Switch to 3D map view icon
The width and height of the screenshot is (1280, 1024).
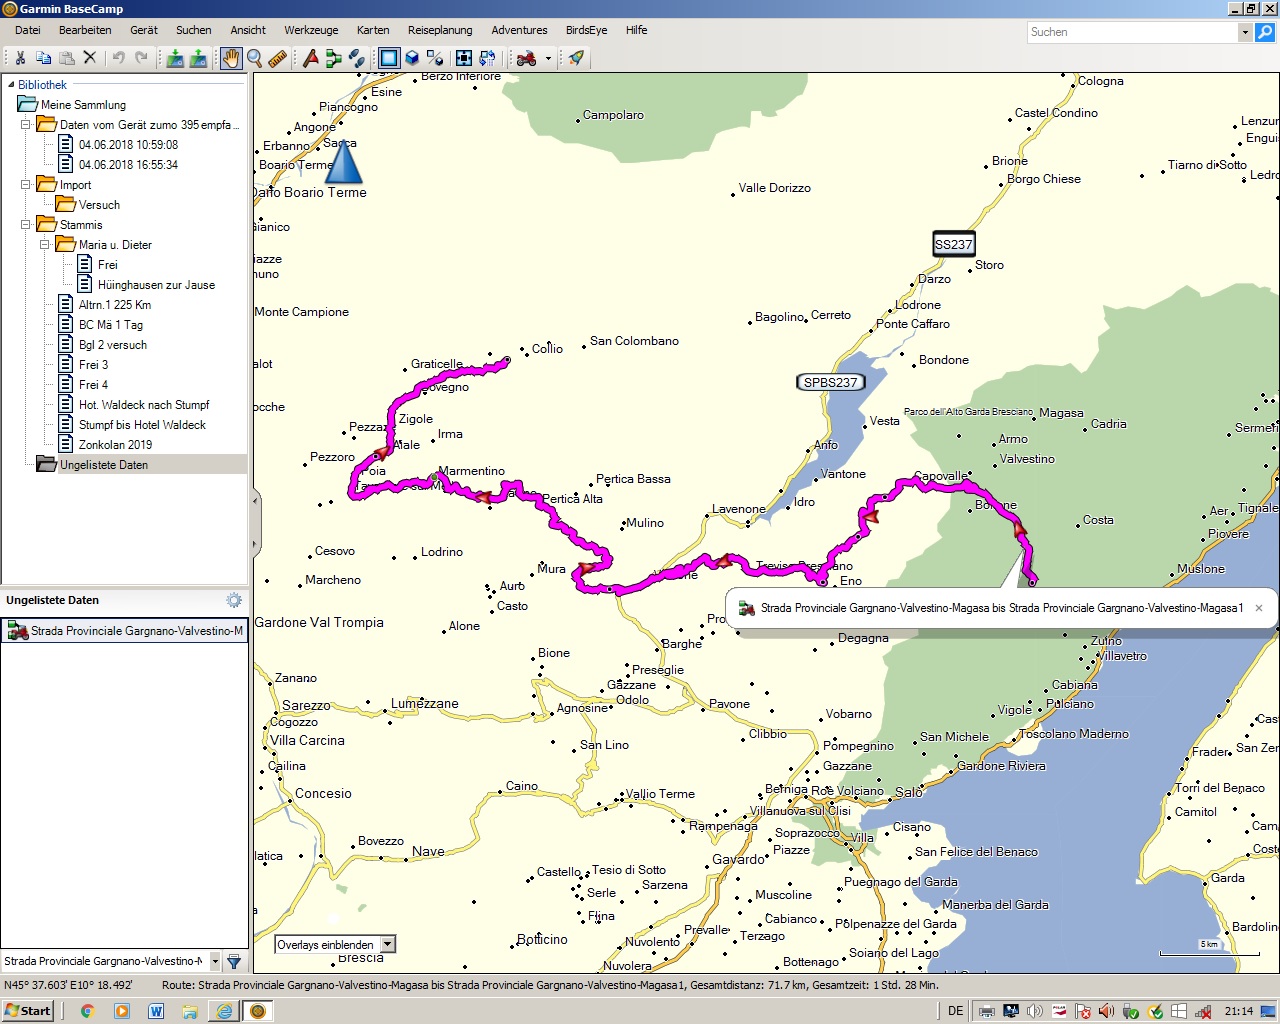pyautogui.click(x=412, y=58)
